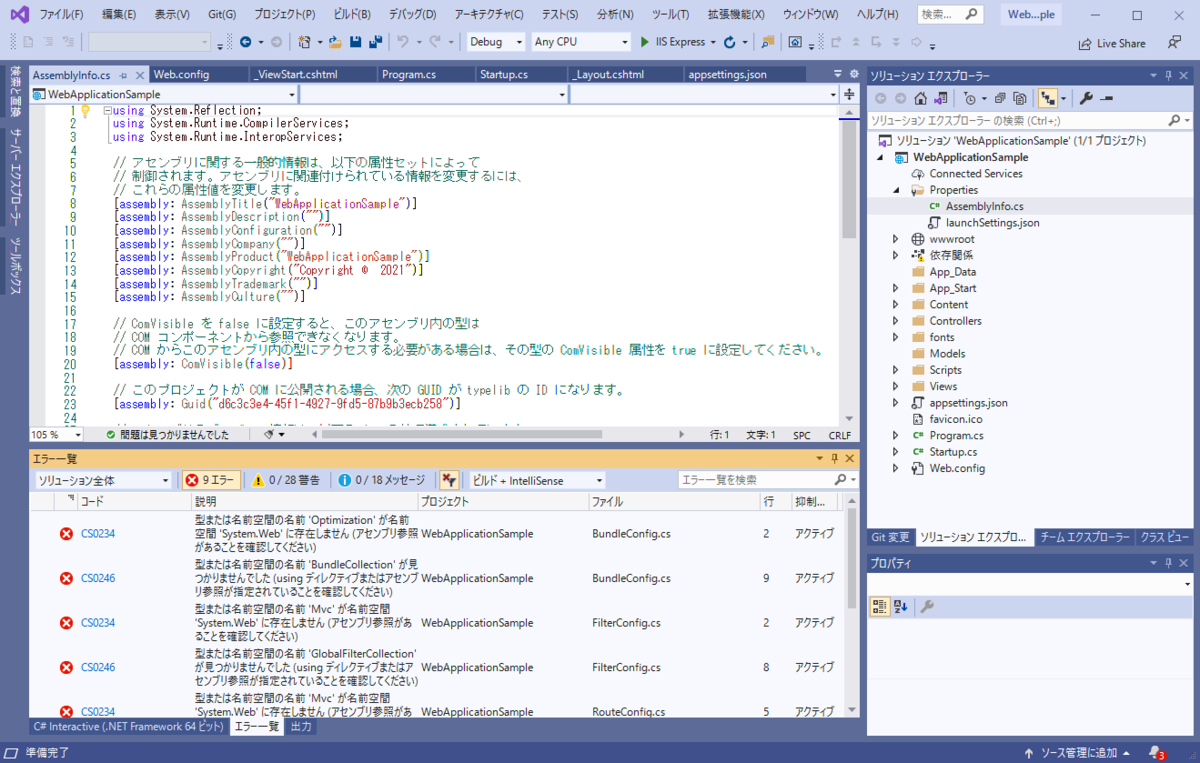This screenshot has width=1200, height=763.
Task: Toggle Alphabetical sort in Properties panel
Action: 900,606
